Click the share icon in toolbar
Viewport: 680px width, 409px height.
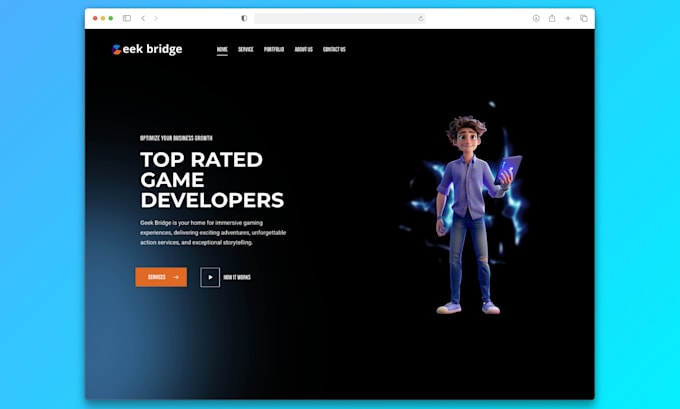[552, 18]
